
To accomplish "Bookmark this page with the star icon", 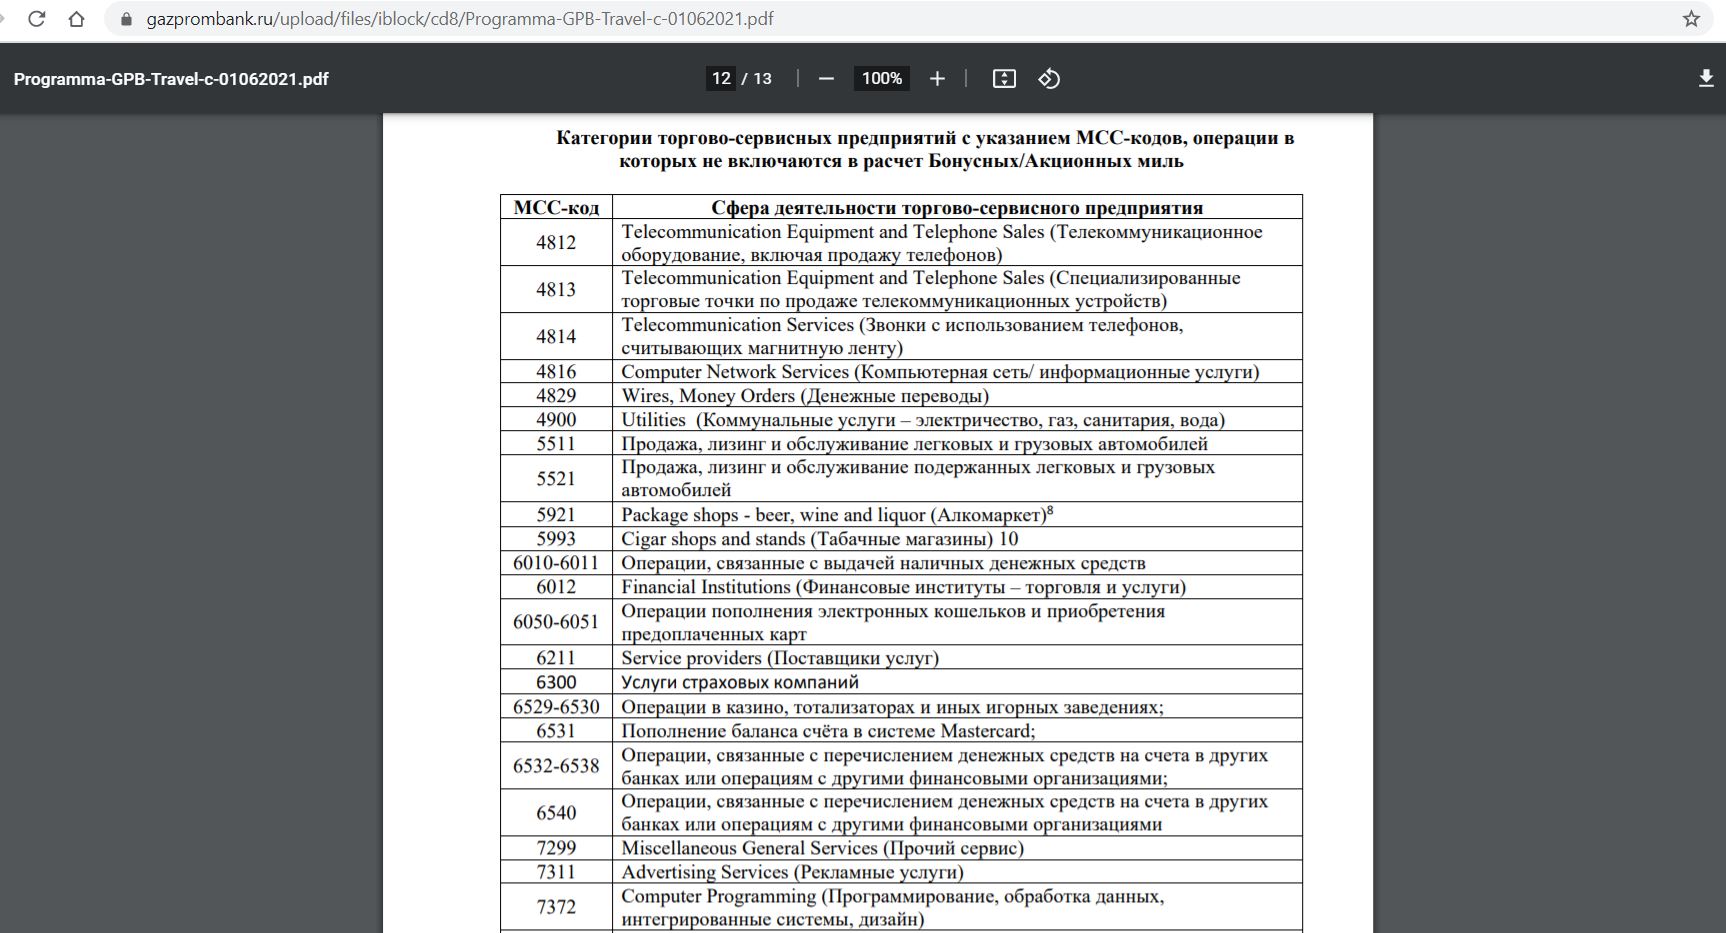I will coord(1691,19).
